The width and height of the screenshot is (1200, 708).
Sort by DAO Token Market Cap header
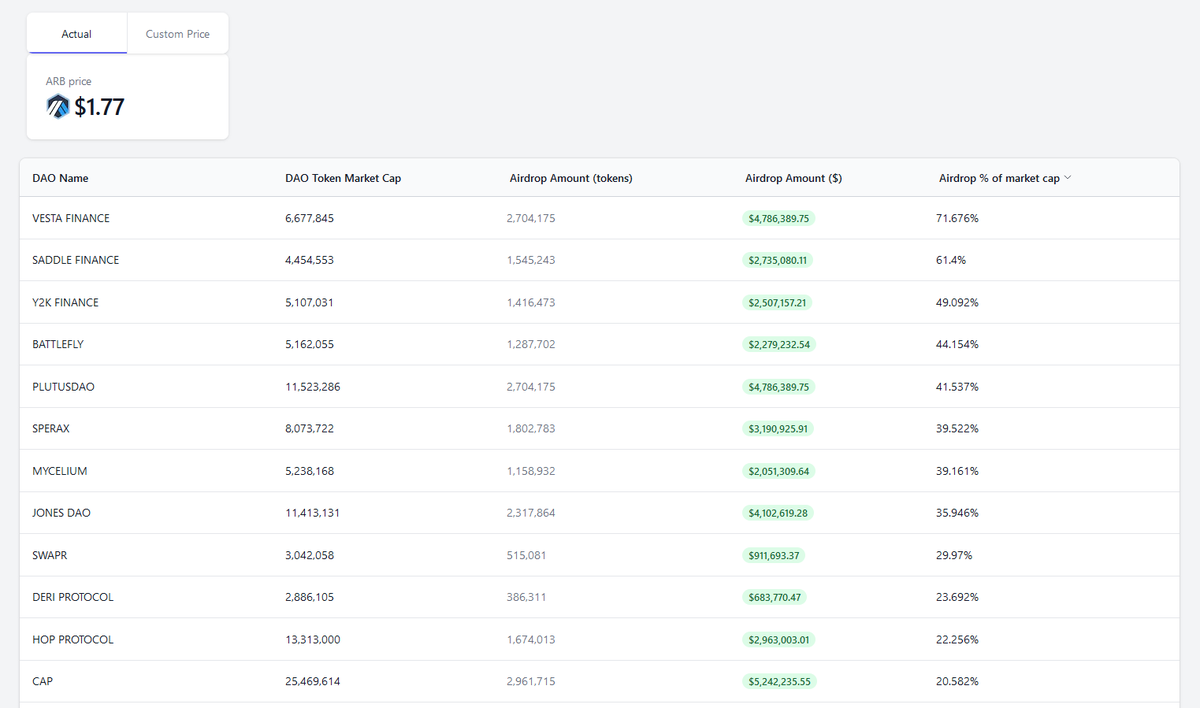point(343,178)
